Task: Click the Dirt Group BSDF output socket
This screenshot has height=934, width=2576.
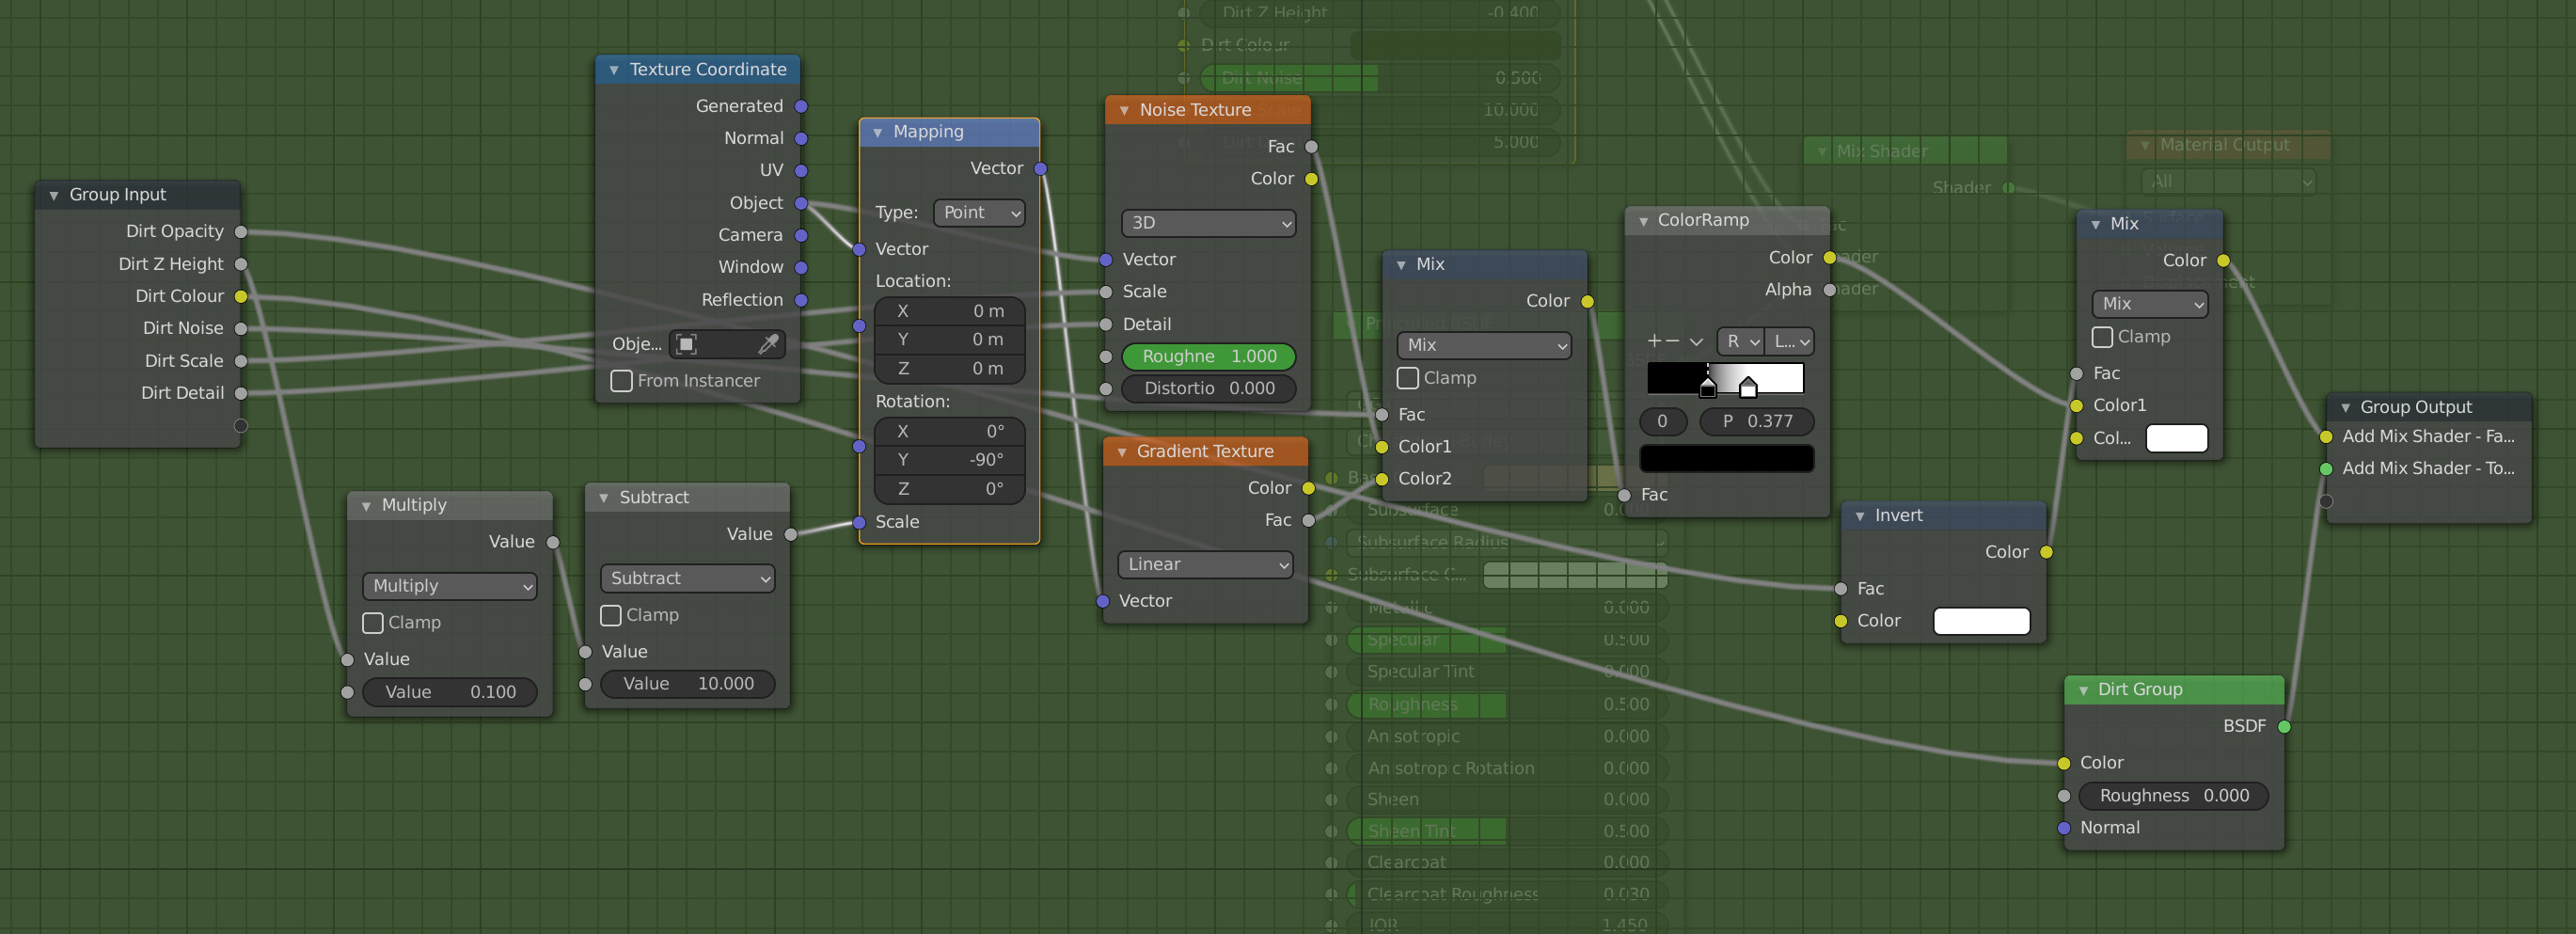Action: [x=2284, y=727]
